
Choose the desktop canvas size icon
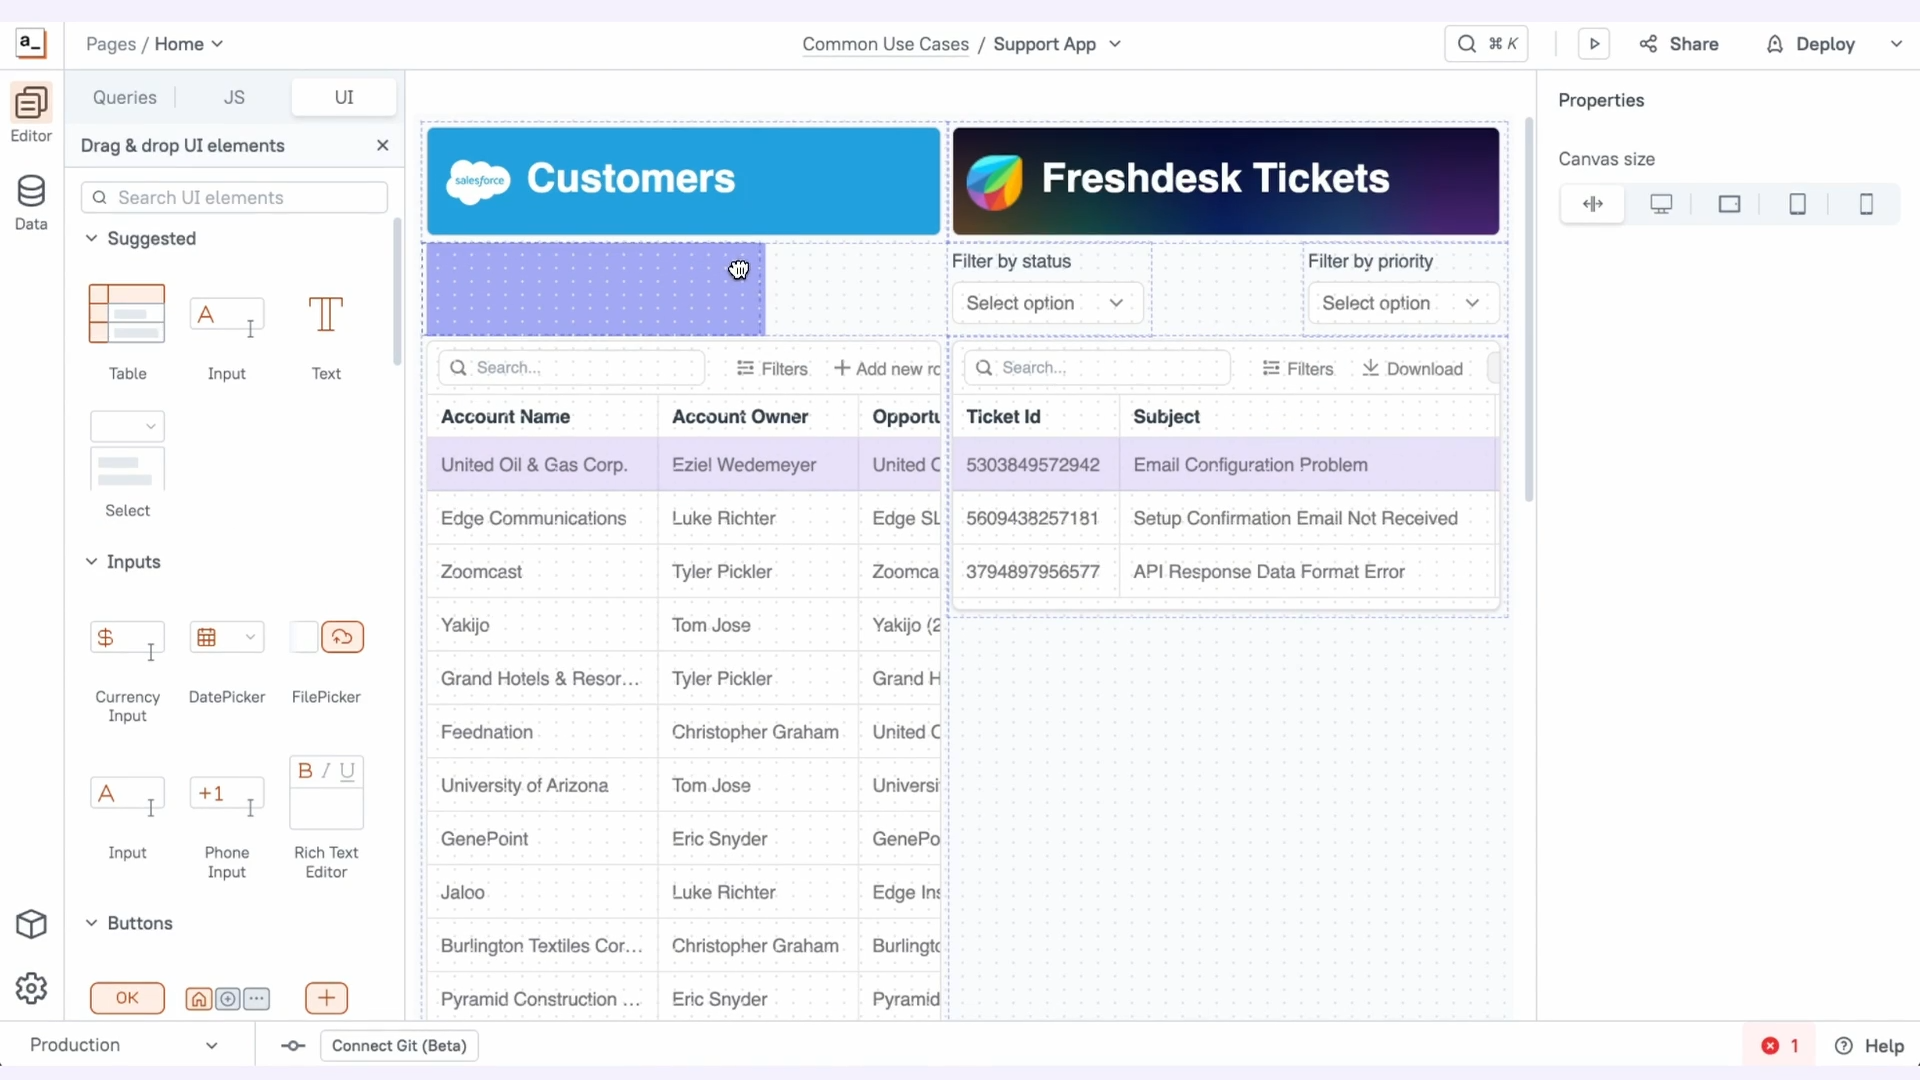[1661, 204]
